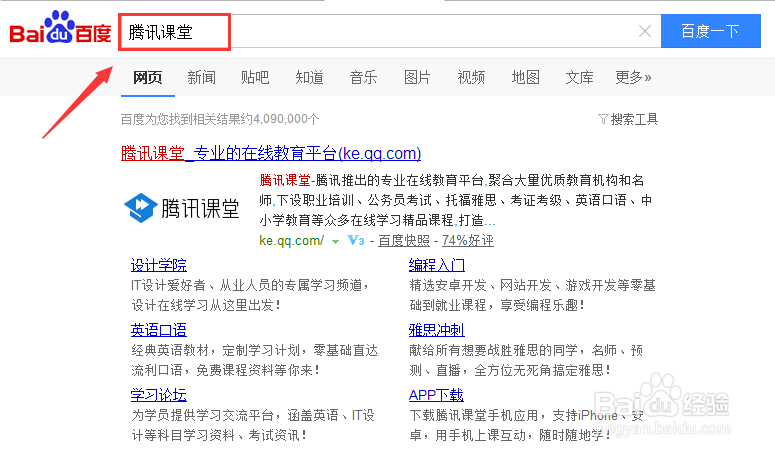Image resolution: width=775 pixels, height=456 pixels.
Task: Click the 腾讯课堂 logo thumbnail
Action: (182, 207)
